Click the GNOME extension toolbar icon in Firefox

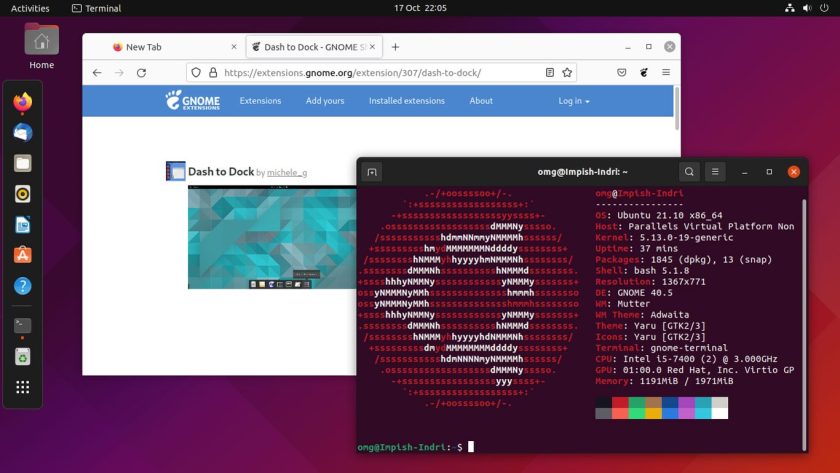[x=644, y=73]
